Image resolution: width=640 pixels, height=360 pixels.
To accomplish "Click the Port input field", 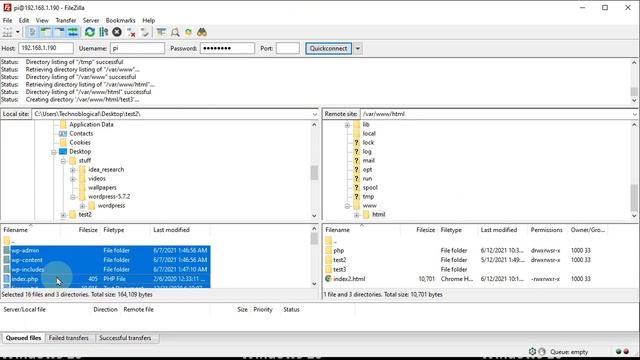I will point(288,48).
